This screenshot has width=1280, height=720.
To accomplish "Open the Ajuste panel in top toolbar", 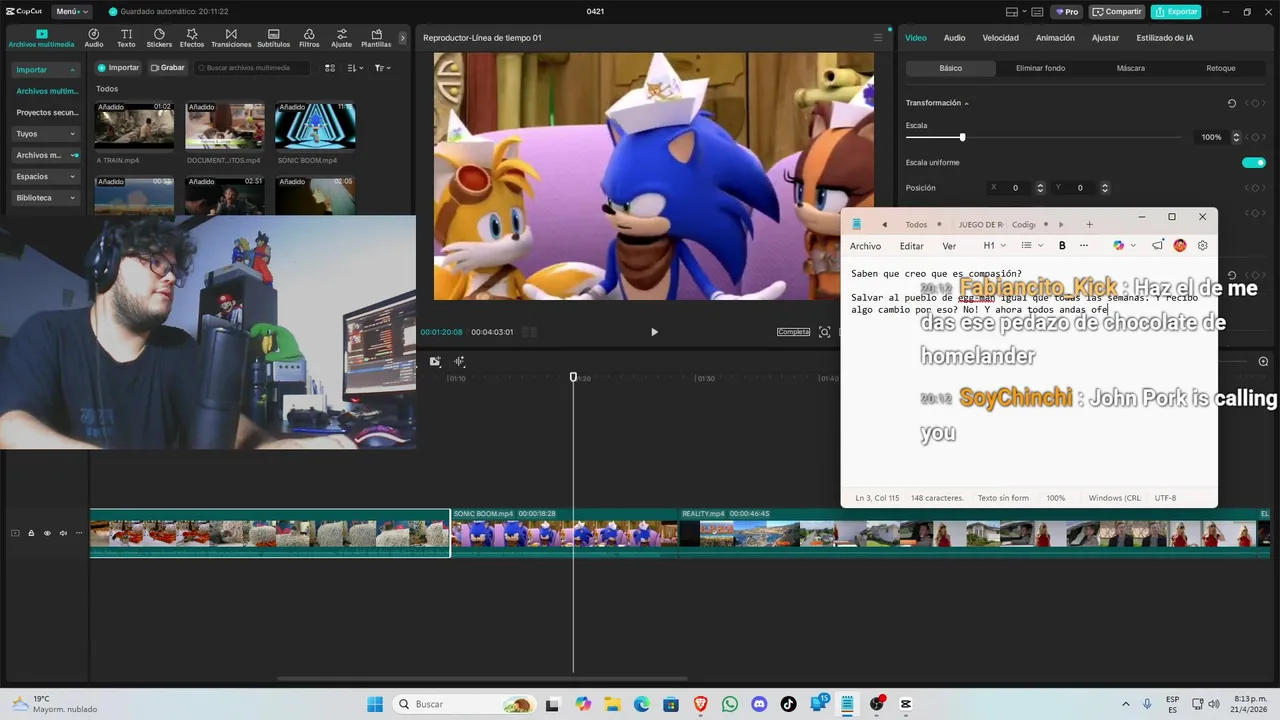I will [x=342, y=38].
